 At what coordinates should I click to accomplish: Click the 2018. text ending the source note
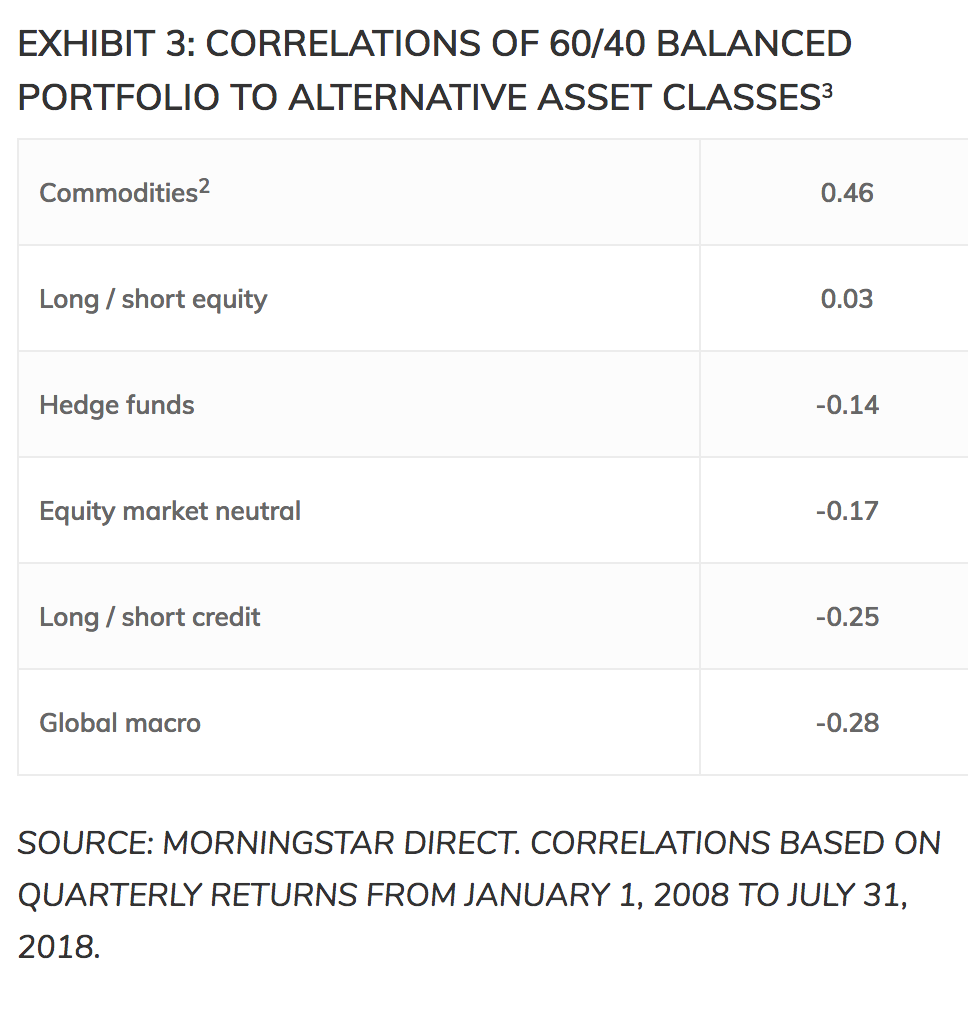[59, 947]
